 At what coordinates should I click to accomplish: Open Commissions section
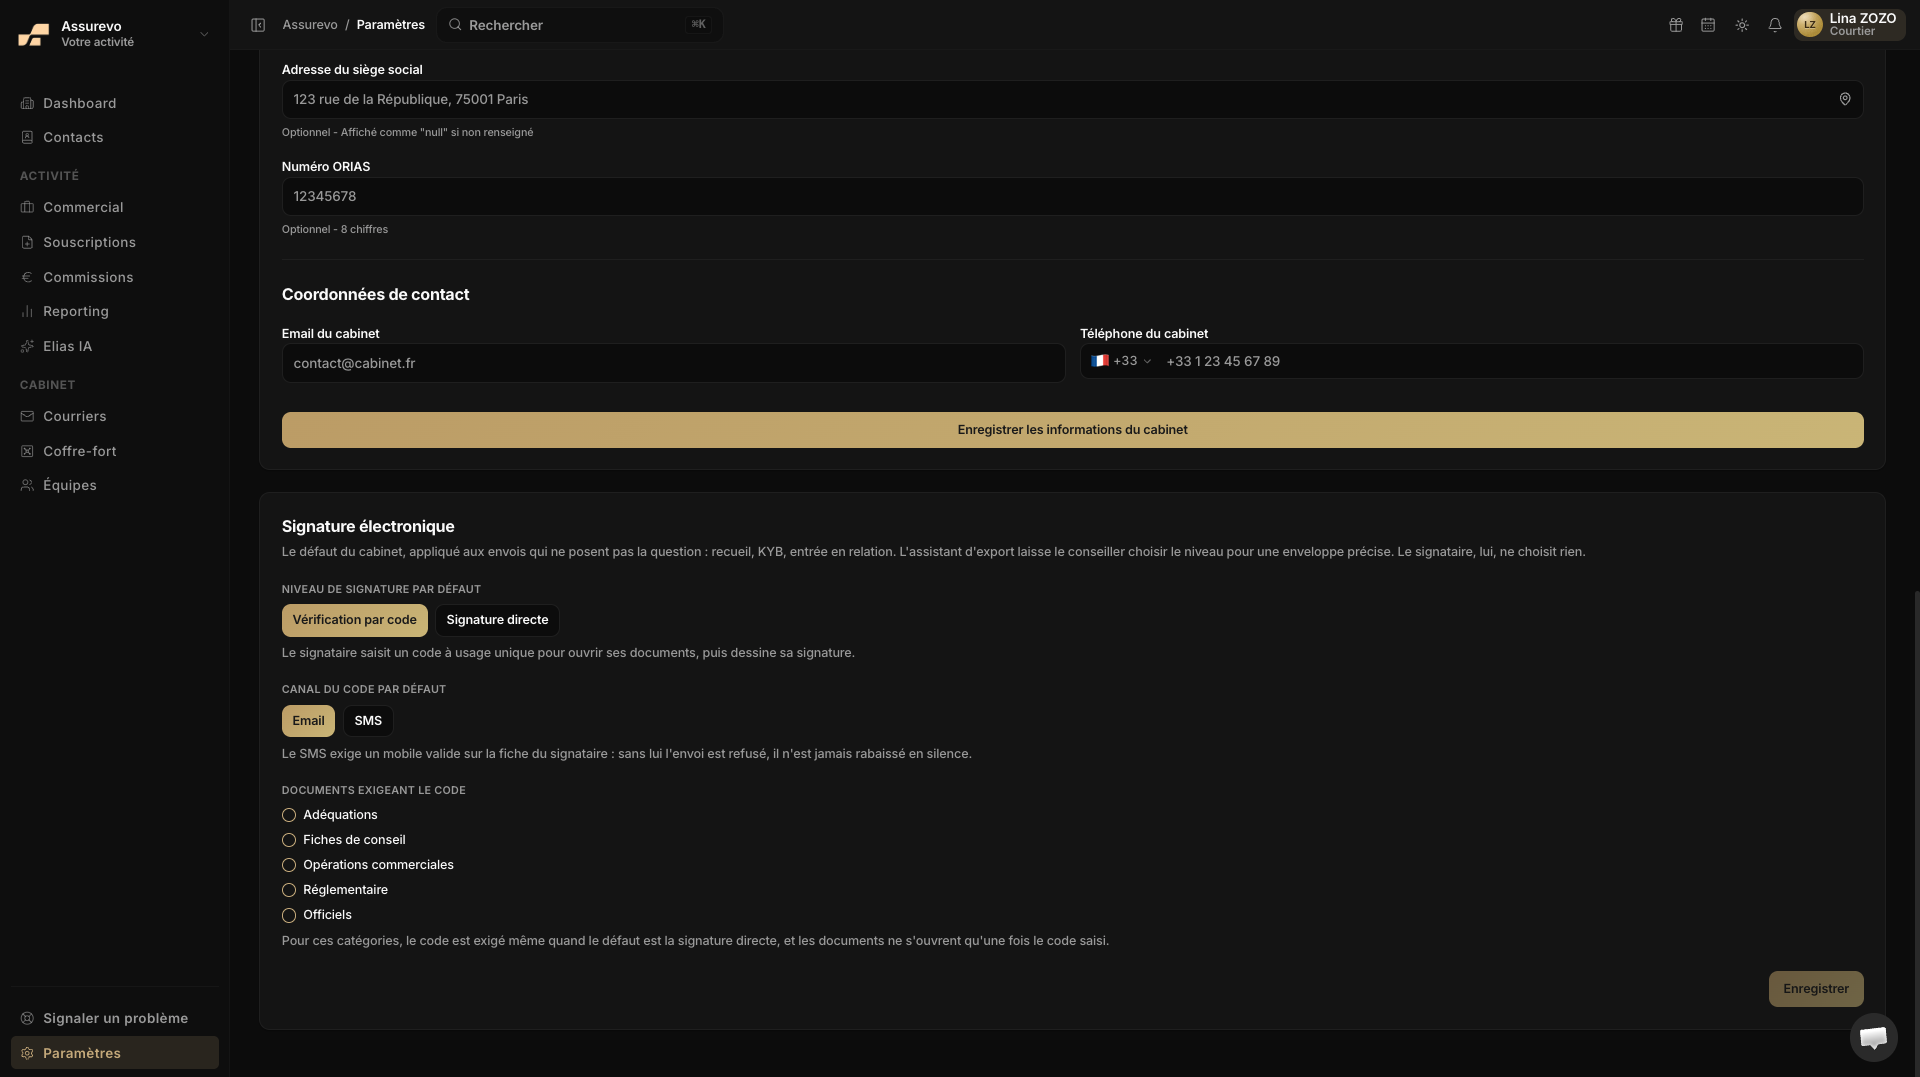[x=115, y=278]
